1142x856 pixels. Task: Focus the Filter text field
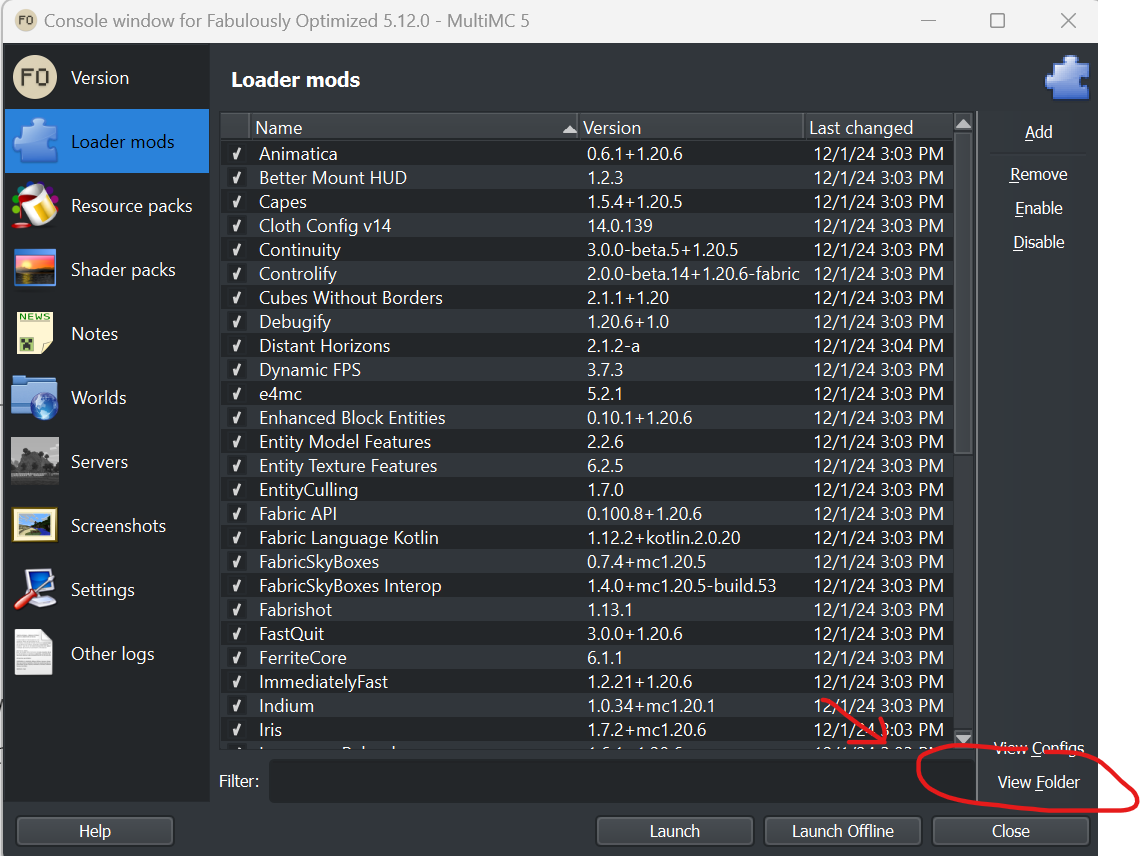(622, 781)
